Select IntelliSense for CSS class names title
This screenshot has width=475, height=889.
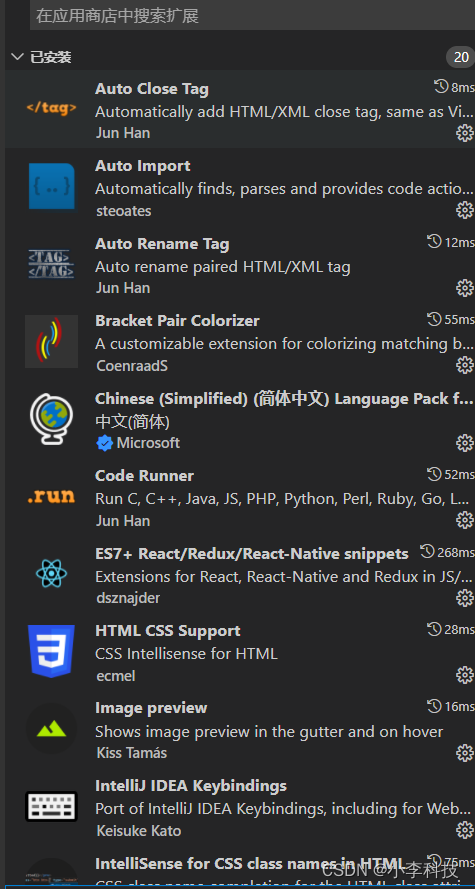pos(250,863)
